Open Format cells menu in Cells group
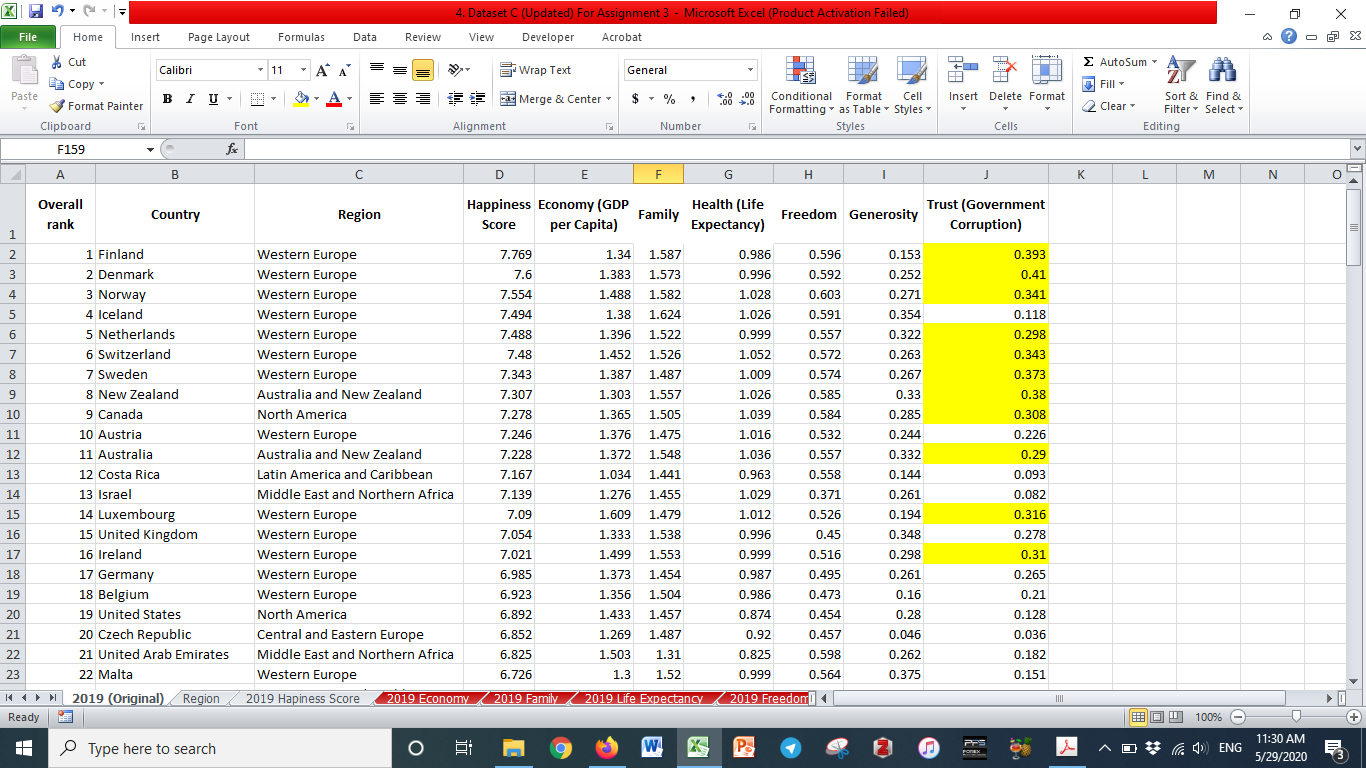Screen dimensions: 1366x768 [1047, 85]
